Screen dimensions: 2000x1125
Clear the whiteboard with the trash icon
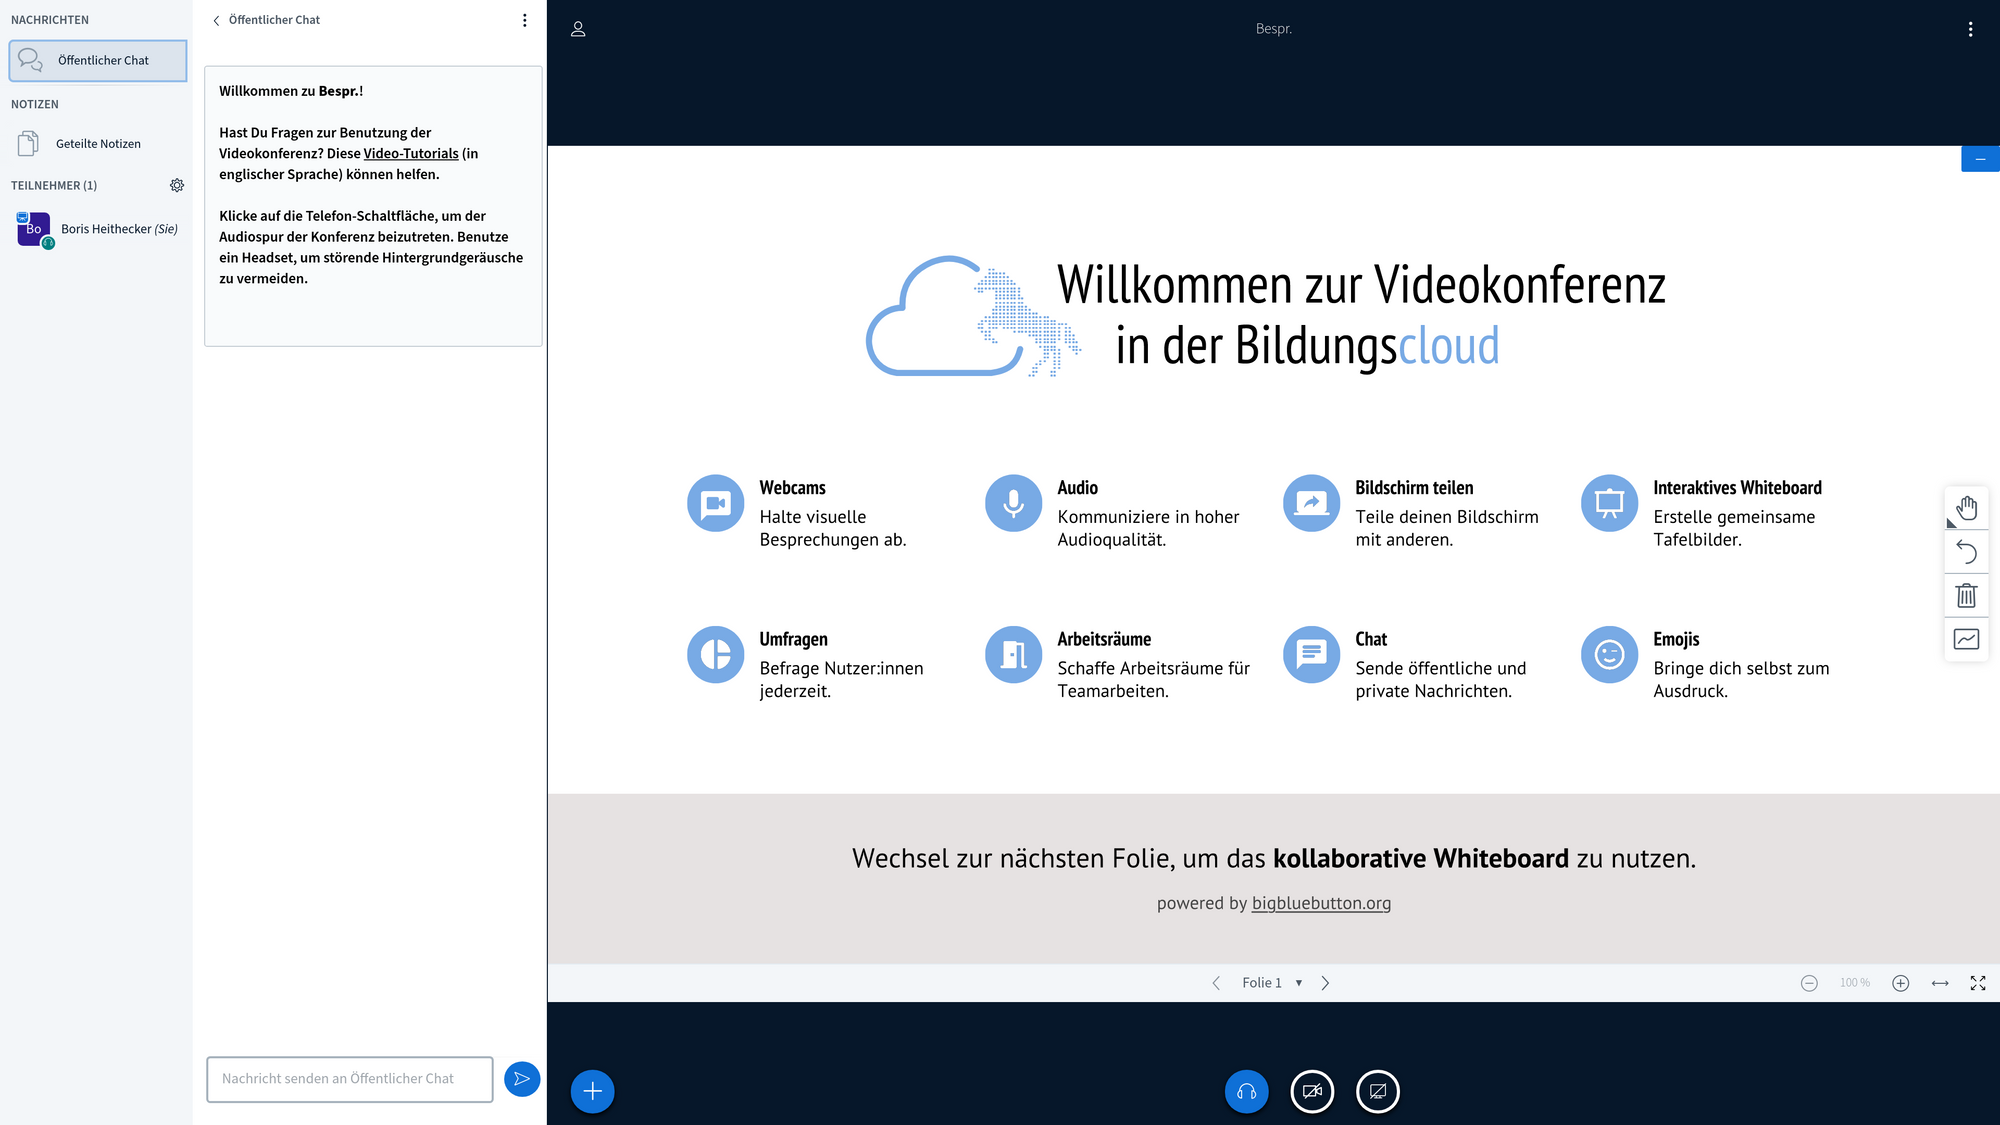[x=1966, y=595]
